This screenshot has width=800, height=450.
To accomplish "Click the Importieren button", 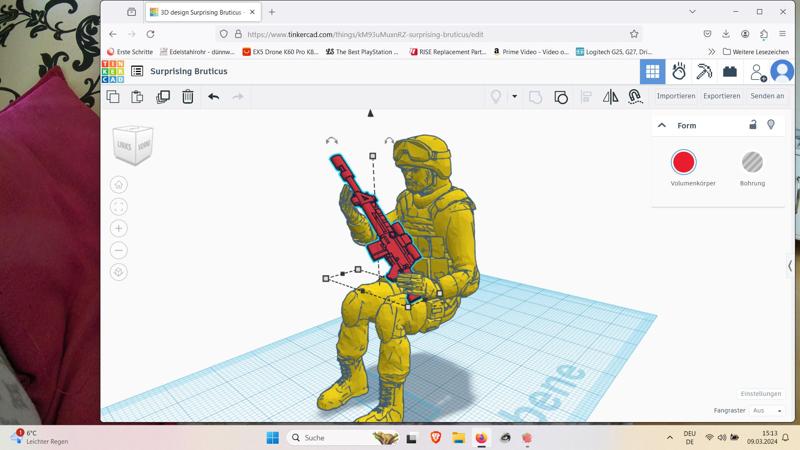I will click(x=676, y=96).
